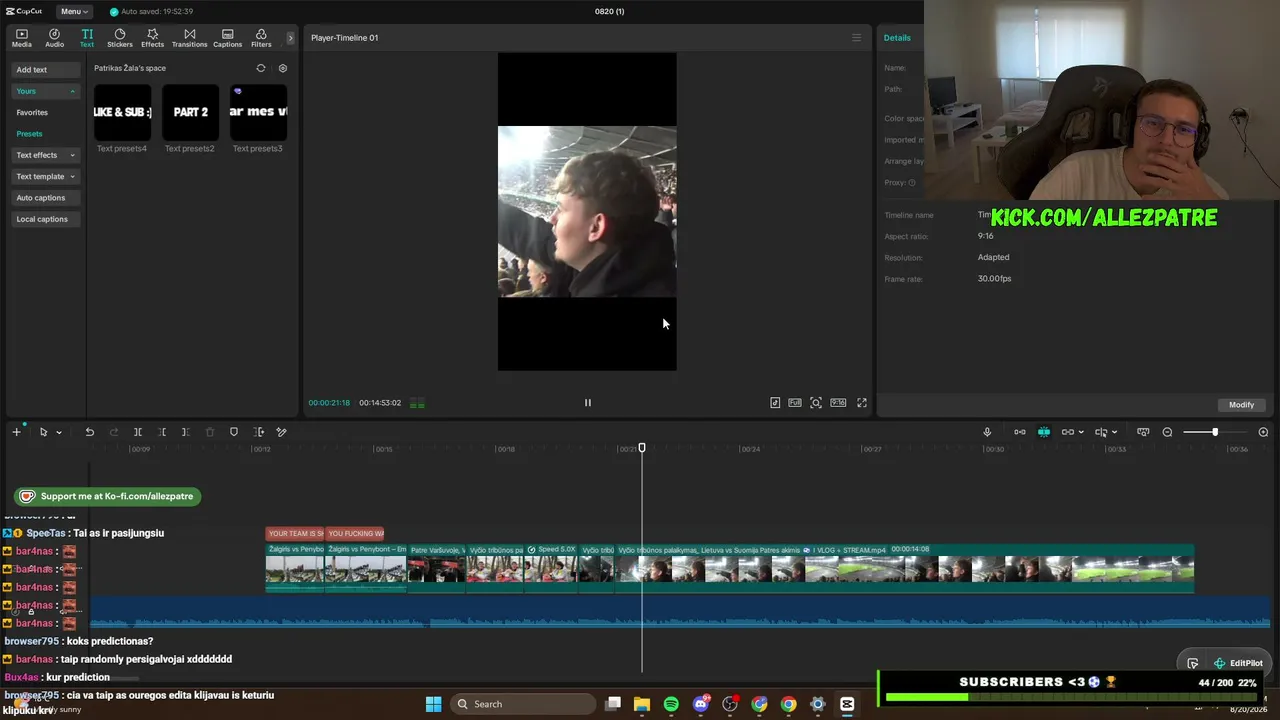
Task: Open the pointer tool mode dropdown
Action: click(59, 433)
